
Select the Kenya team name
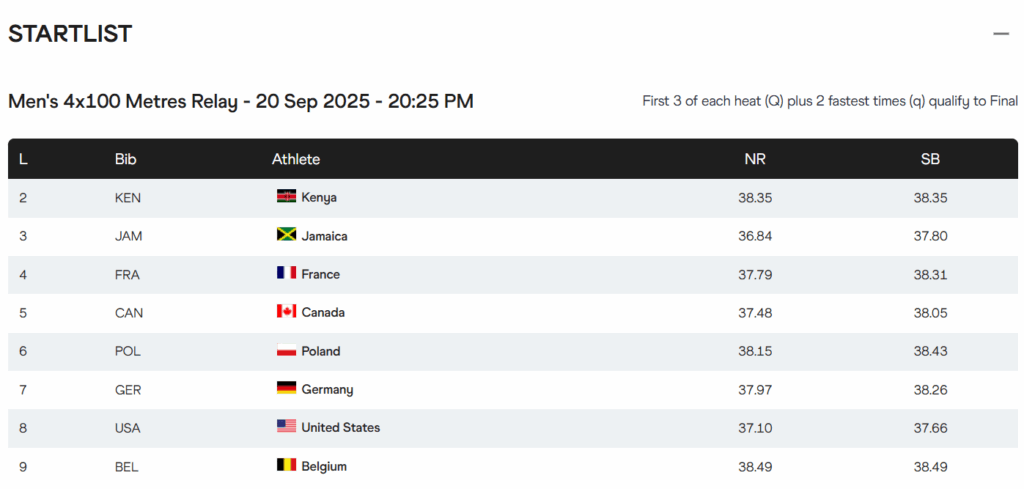coord(319,198)
